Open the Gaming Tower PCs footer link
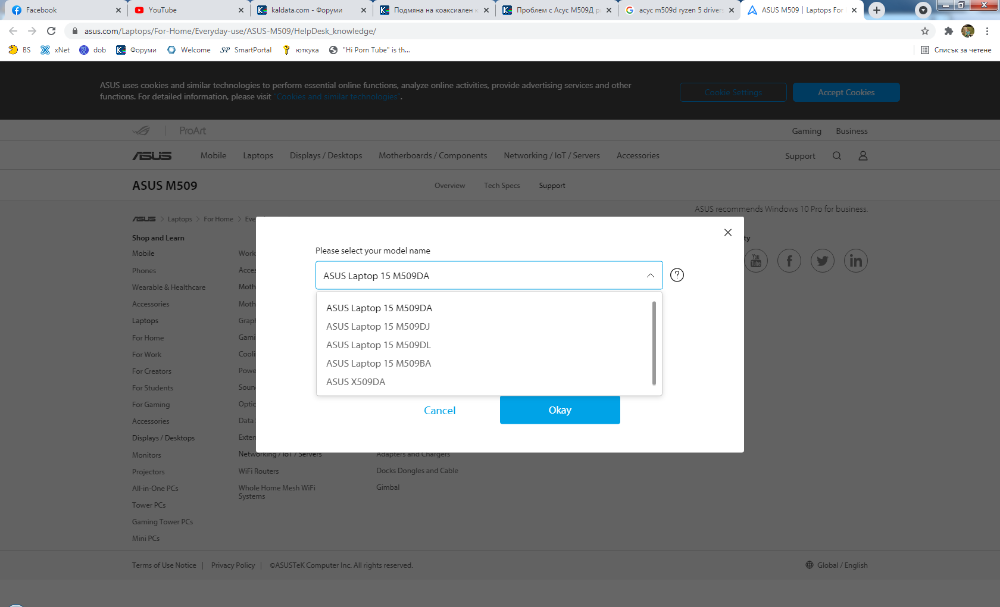1000x607 pixels. coord(162,522)
